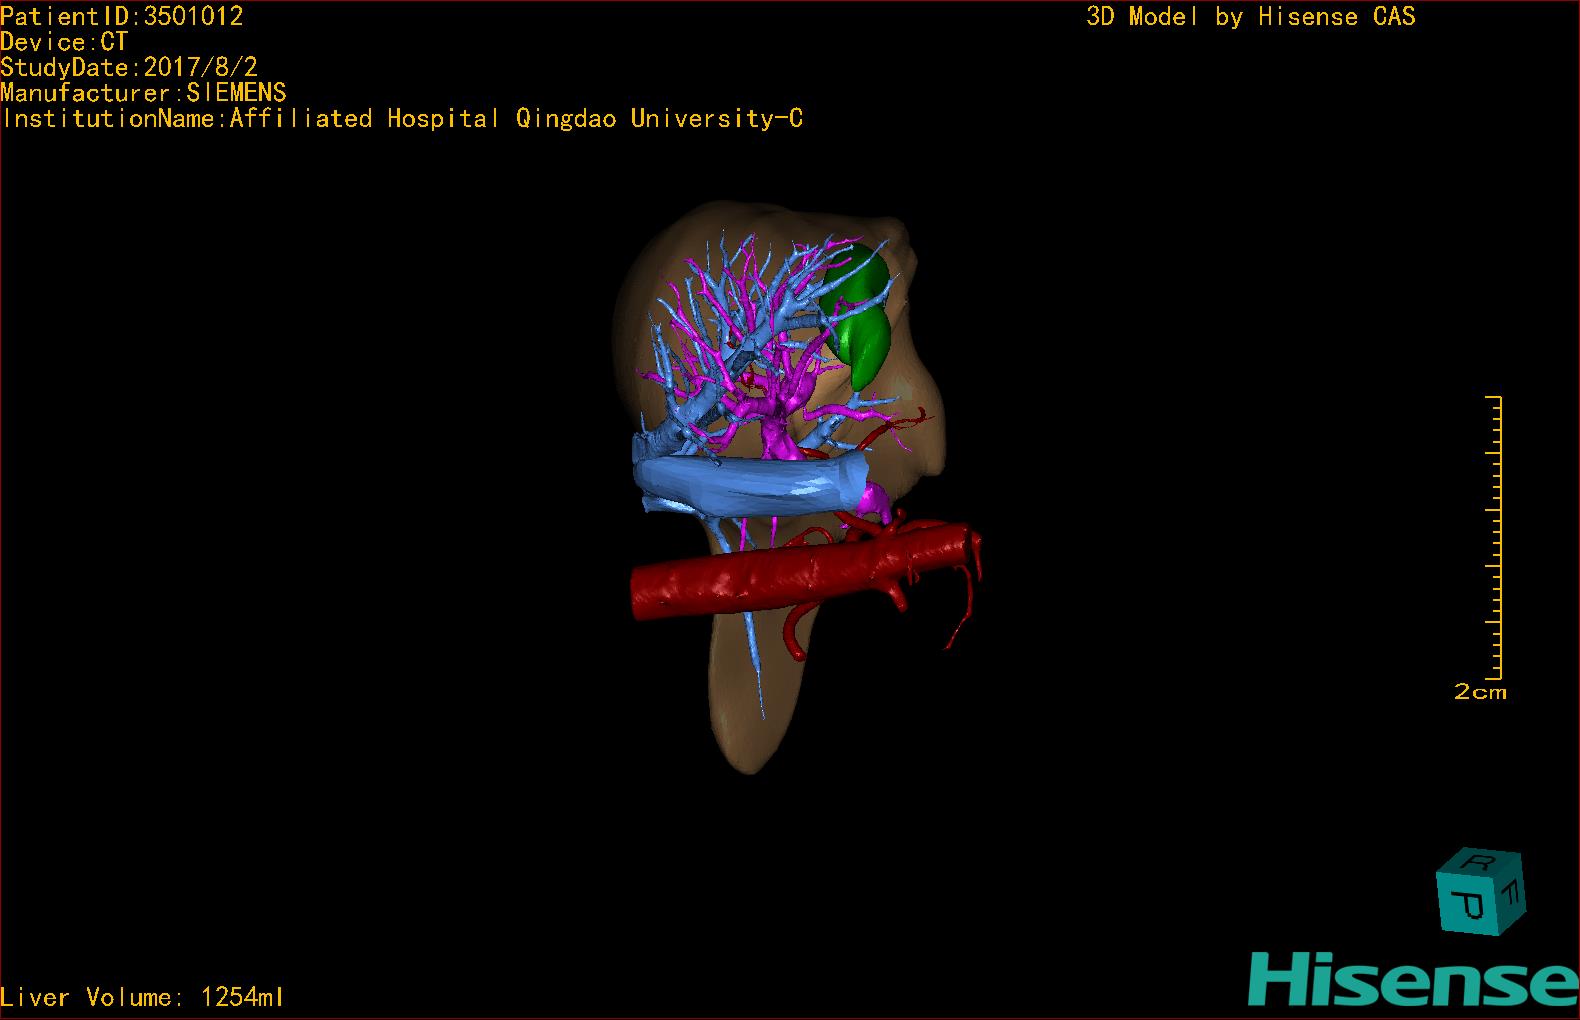Click the "2cm" scale label
The height and width of the screenshot is (1020, 1580).
click(x=1480, y=692)
